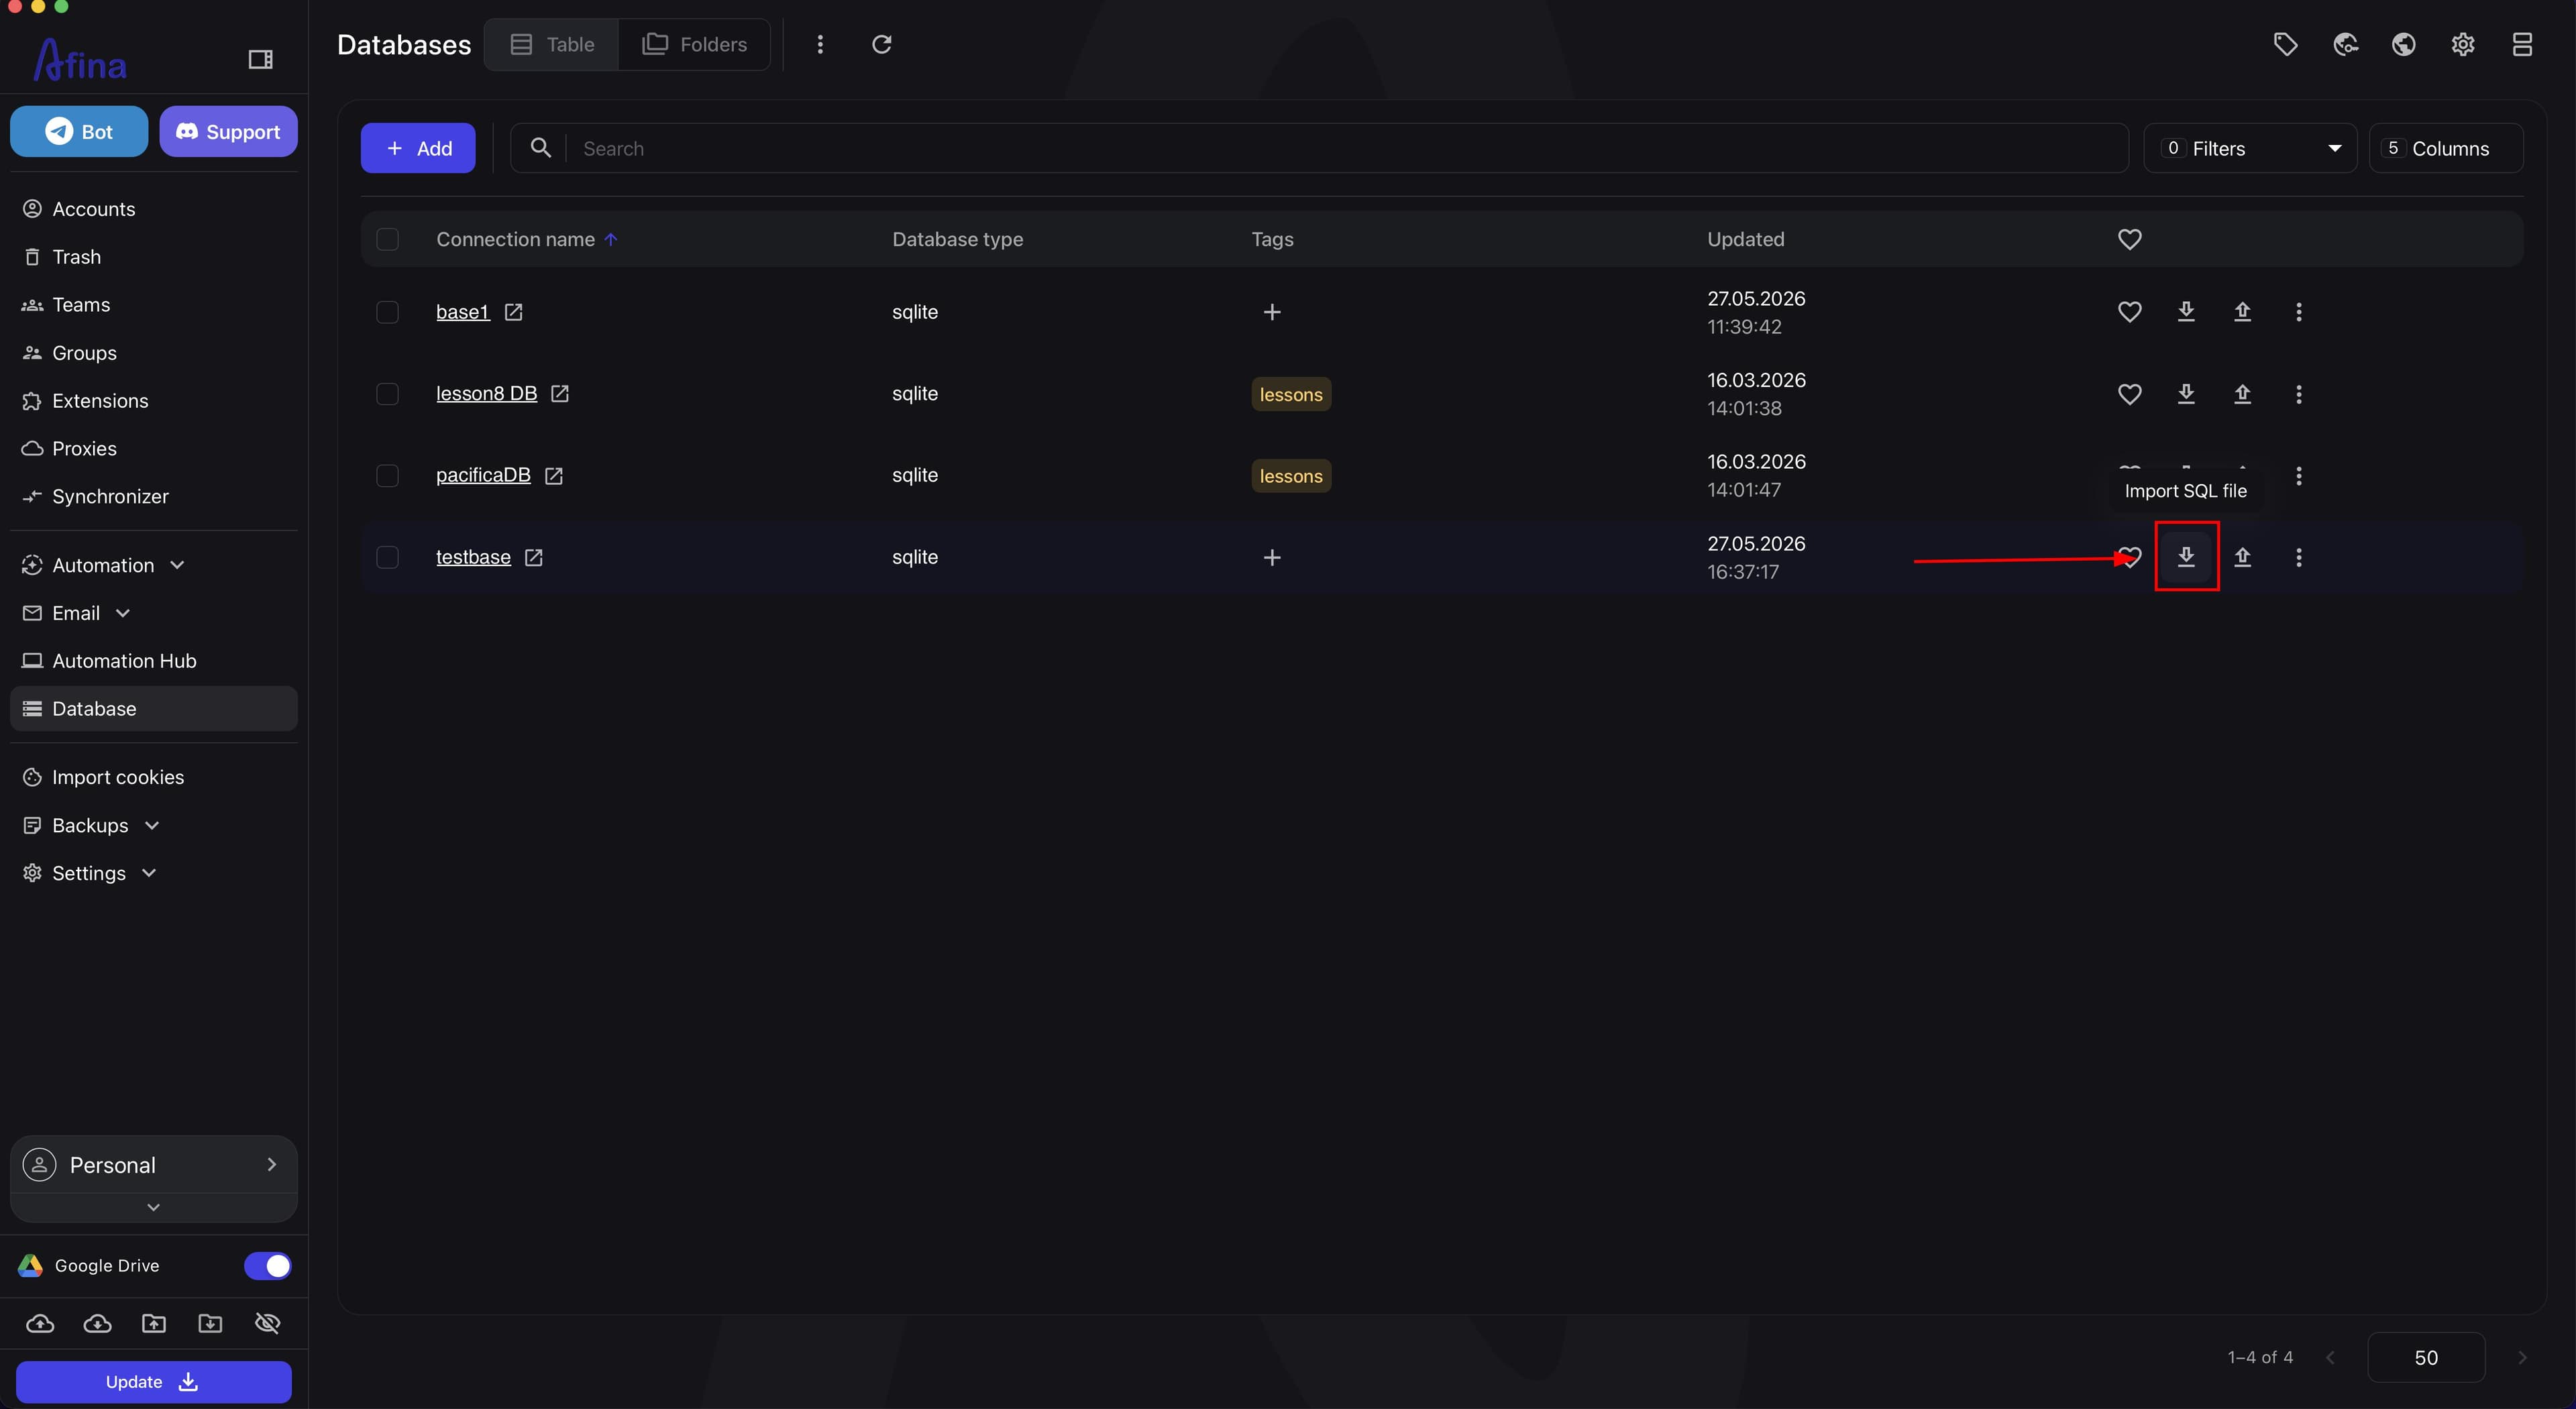Click Import SQL file icon for testbase
The image size is (2576, 1409).
pos(2186,557)
